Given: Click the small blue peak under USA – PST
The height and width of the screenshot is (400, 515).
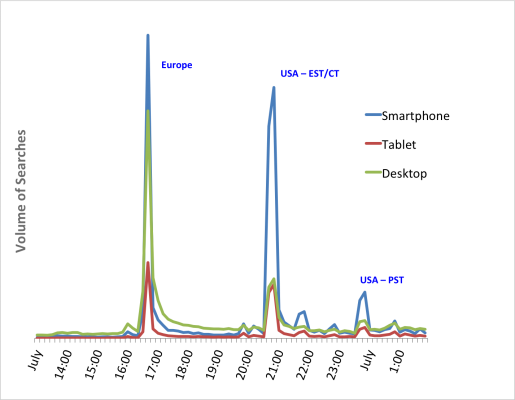Looking at the screenshot, I should click(x=365, y=292).
